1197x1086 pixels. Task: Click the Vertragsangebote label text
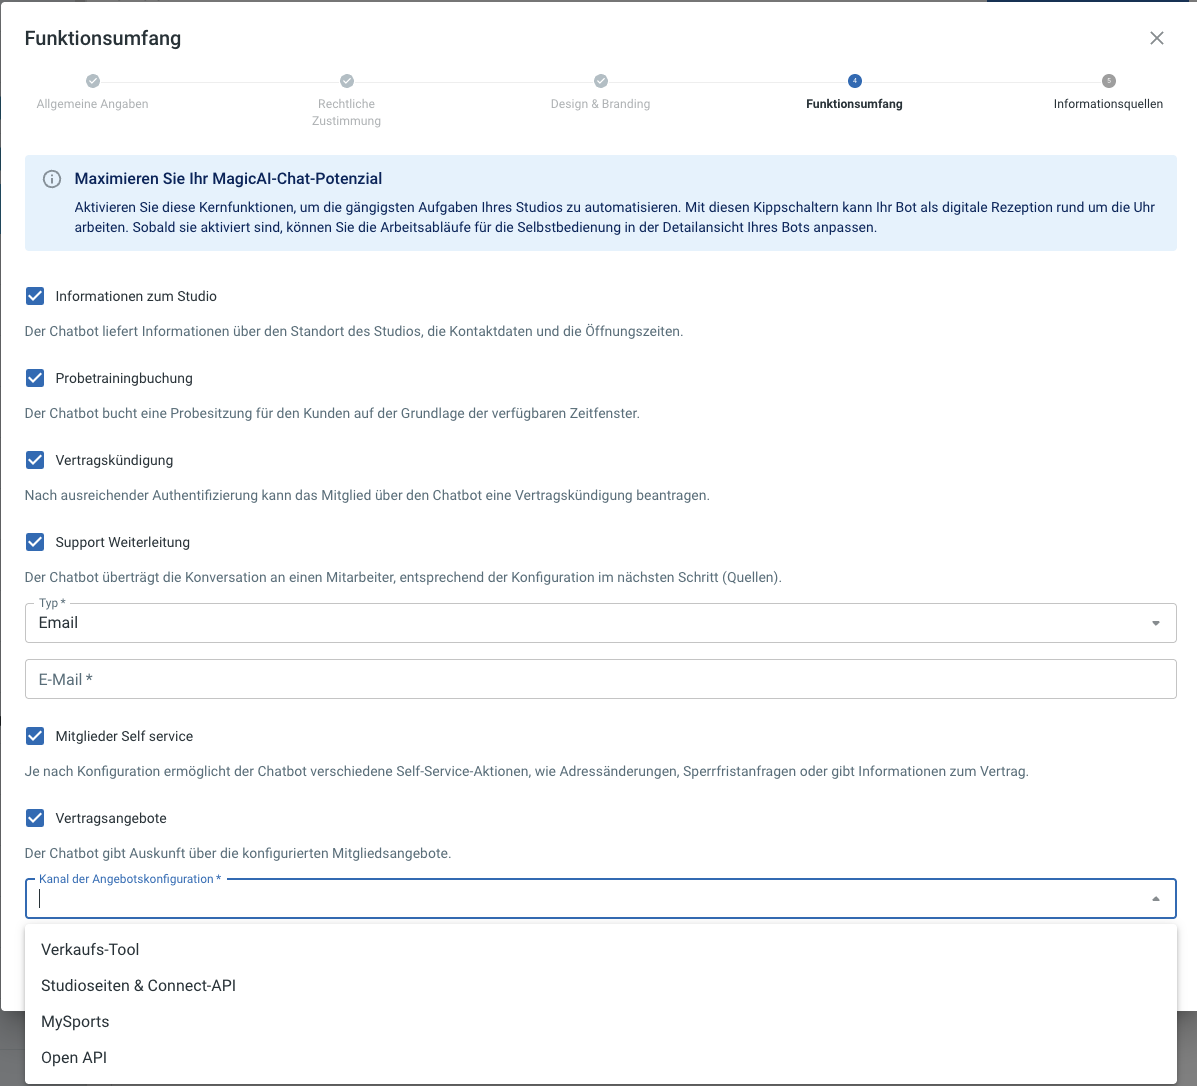111,818
